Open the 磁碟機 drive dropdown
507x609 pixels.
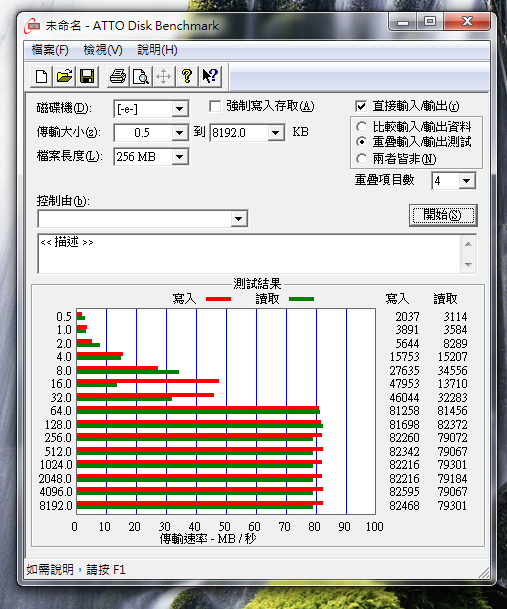180,109
